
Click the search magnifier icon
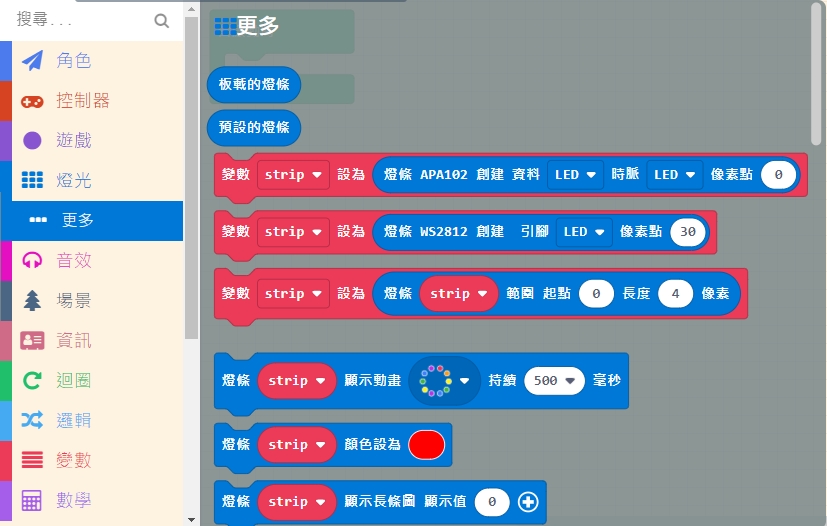pos(162,20)
